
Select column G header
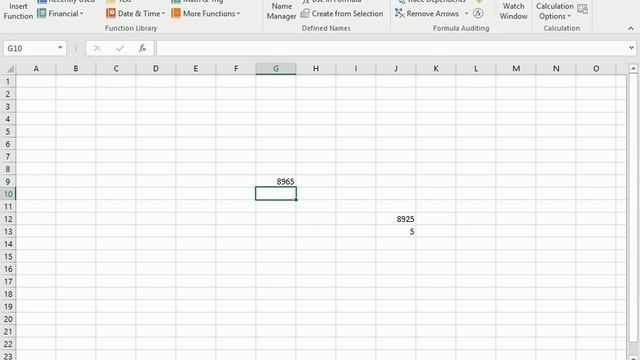click(276, 69)
